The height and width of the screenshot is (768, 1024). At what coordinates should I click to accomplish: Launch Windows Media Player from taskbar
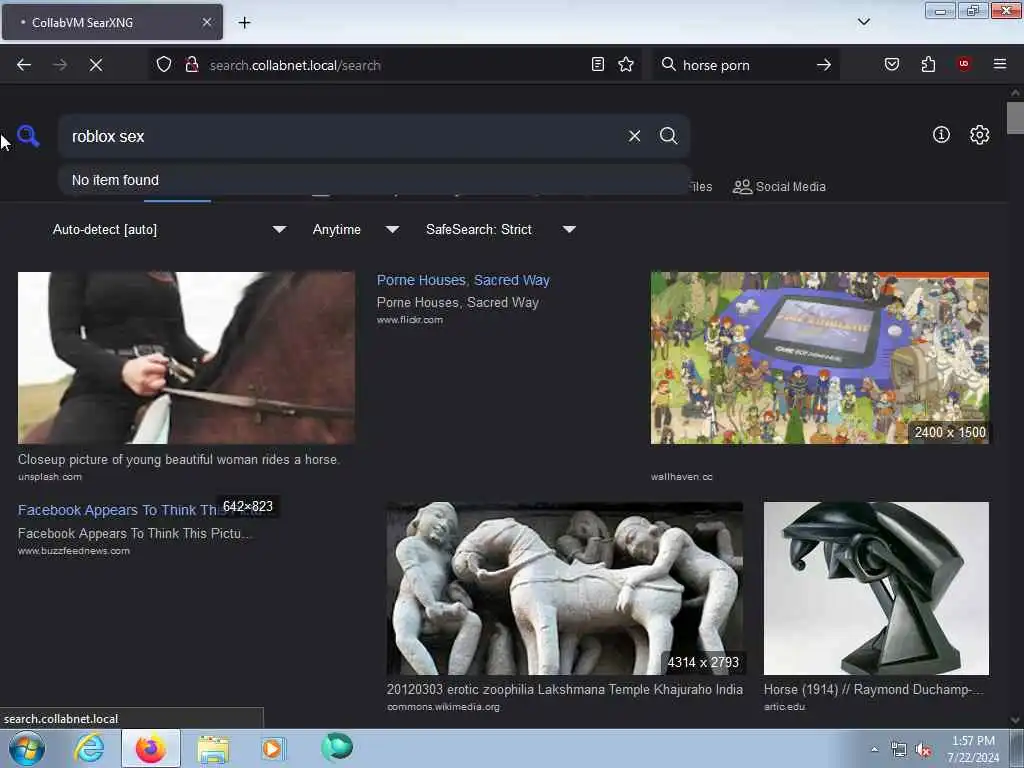pos(272,748)
